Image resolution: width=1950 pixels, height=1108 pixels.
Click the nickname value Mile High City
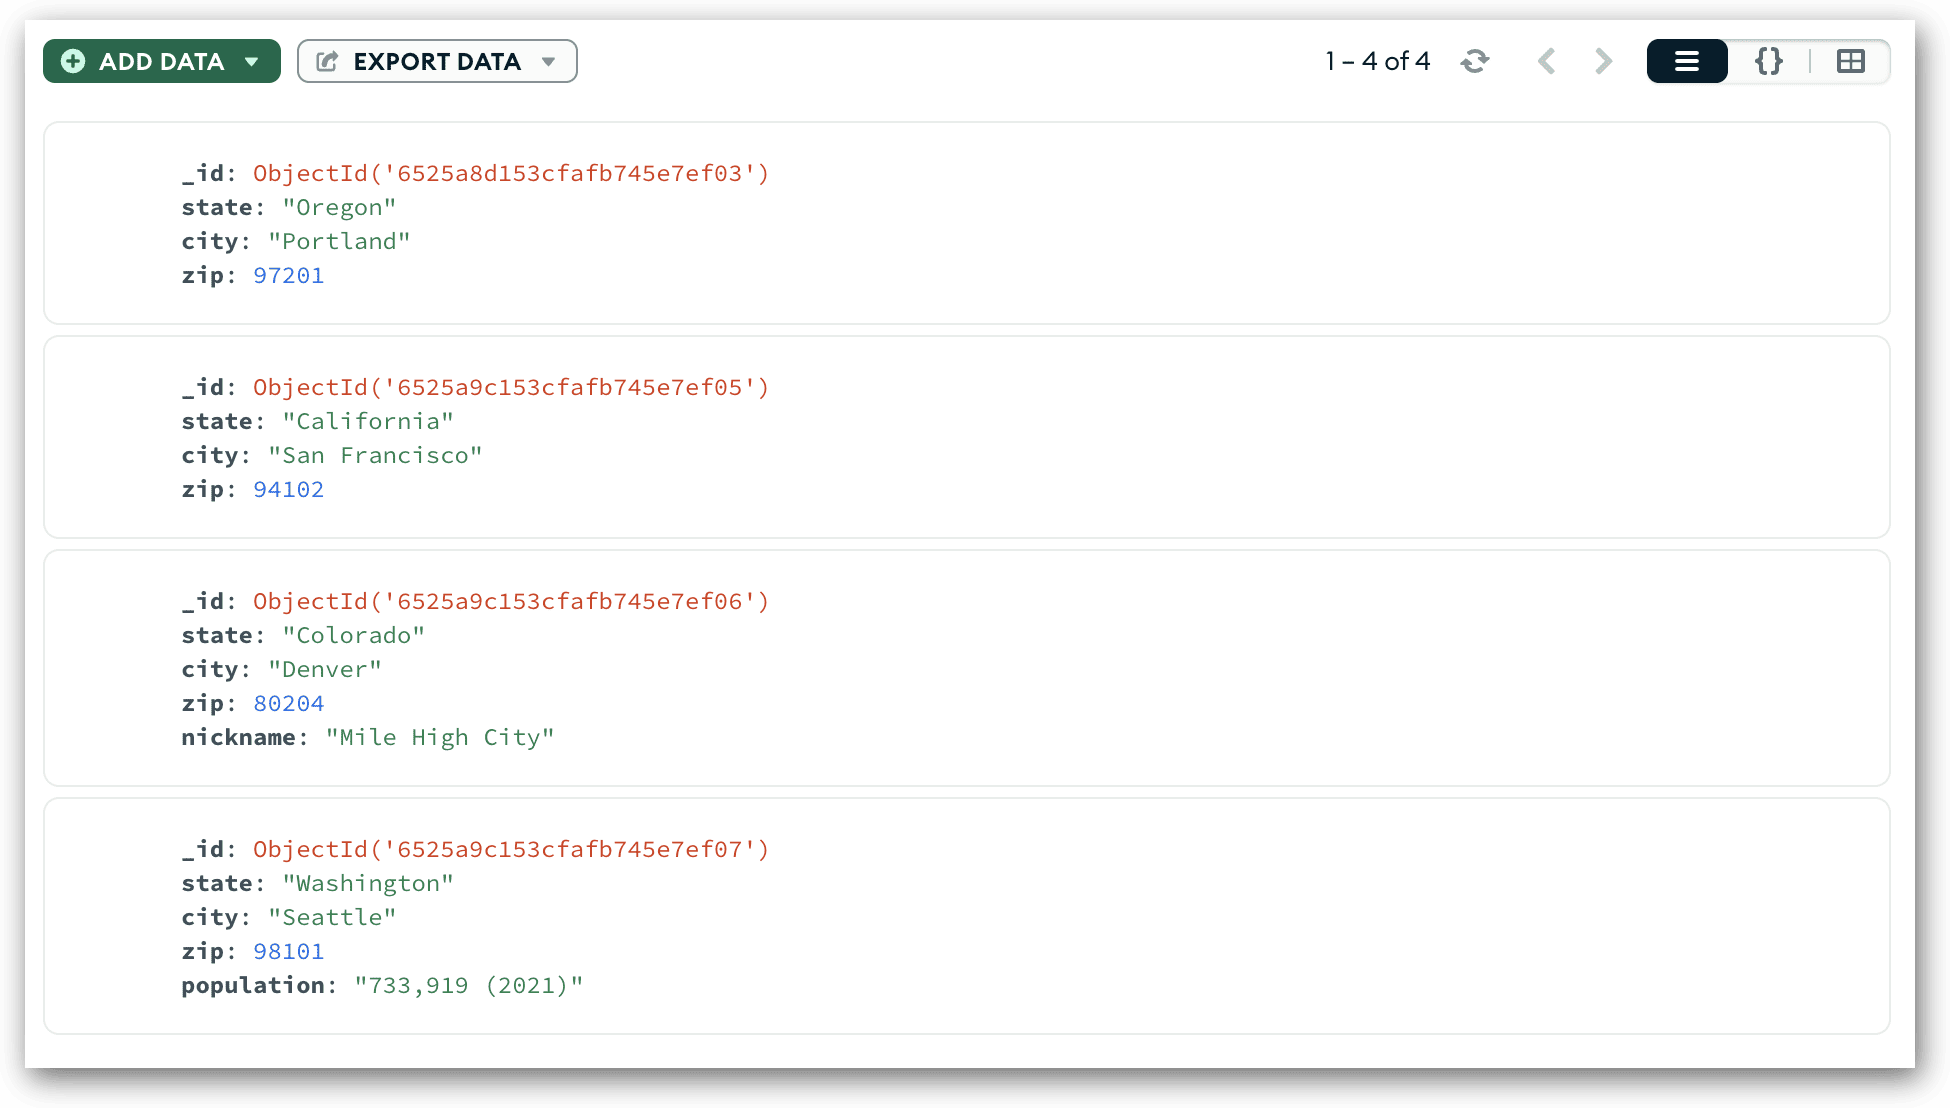pyautogui.click(x=440, y=737)
